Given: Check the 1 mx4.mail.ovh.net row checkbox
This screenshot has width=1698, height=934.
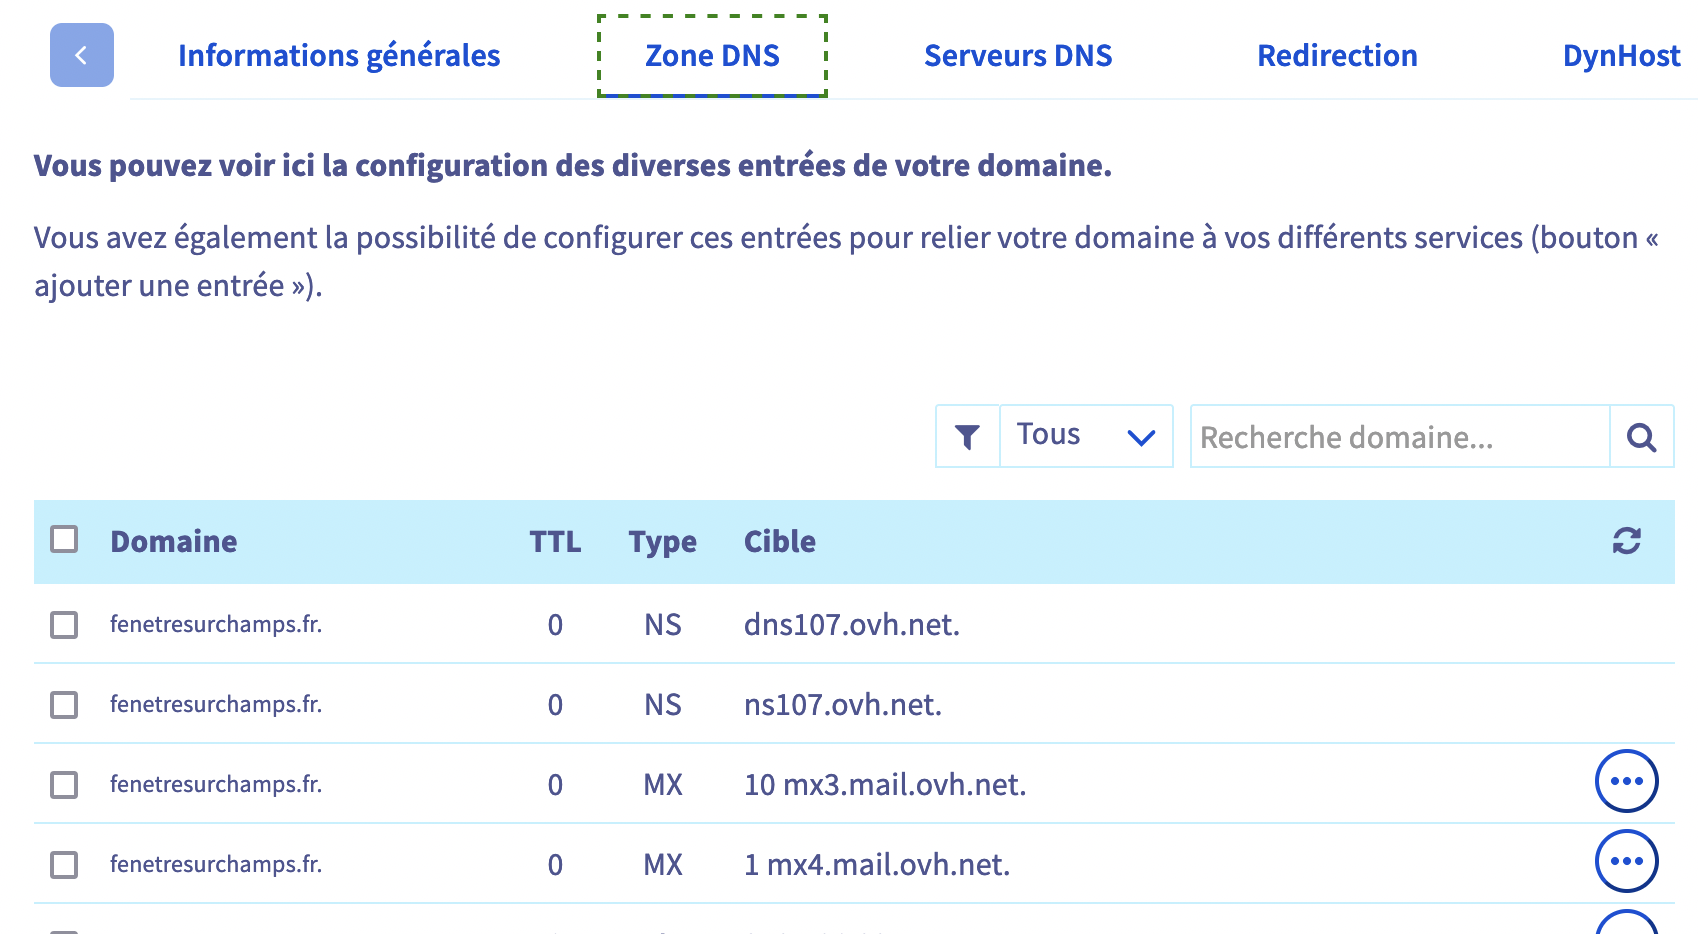Looking at the screenshot, I should click(x=64, y=865).
